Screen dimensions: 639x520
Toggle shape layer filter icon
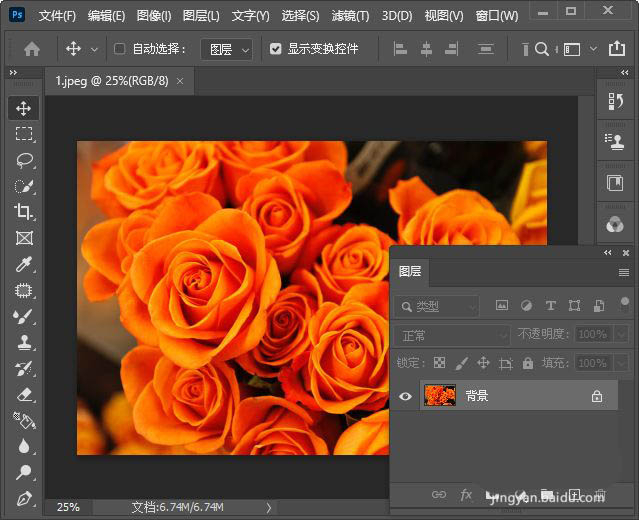click(574, 305)
